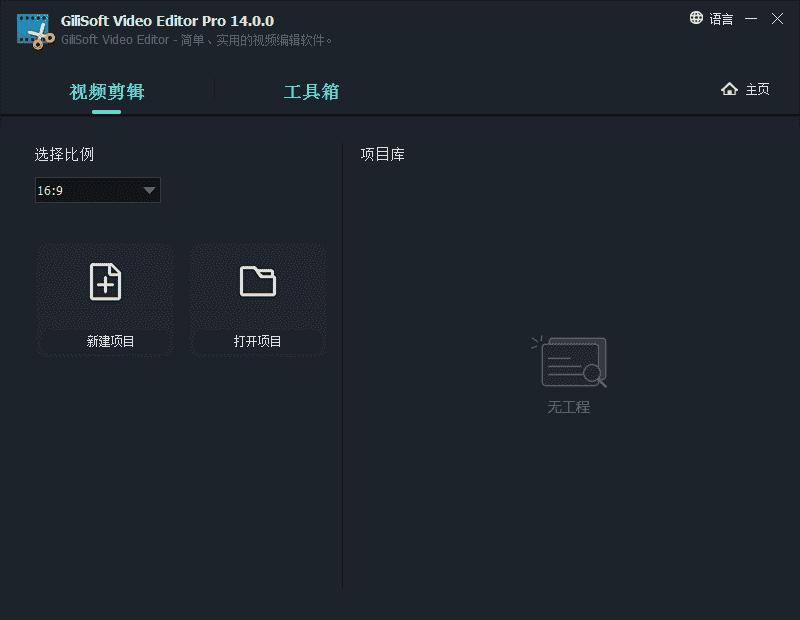800x620 pixels.
Task: Click the 选择比例 label
Action: point(64,154)
